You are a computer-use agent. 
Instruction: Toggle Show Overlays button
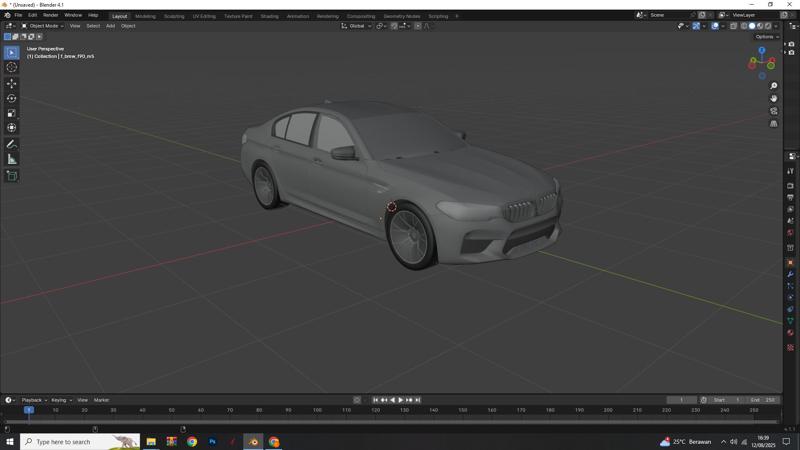click(715, 26)
